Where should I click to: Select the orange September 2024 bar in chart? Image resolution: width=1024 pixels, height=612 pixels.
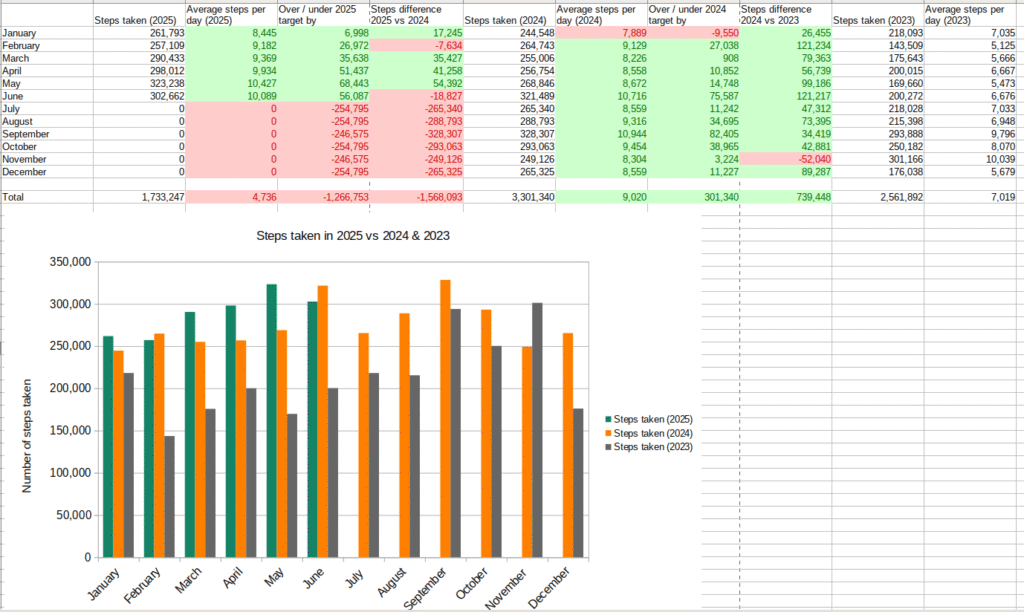click(x=445, y=419)
